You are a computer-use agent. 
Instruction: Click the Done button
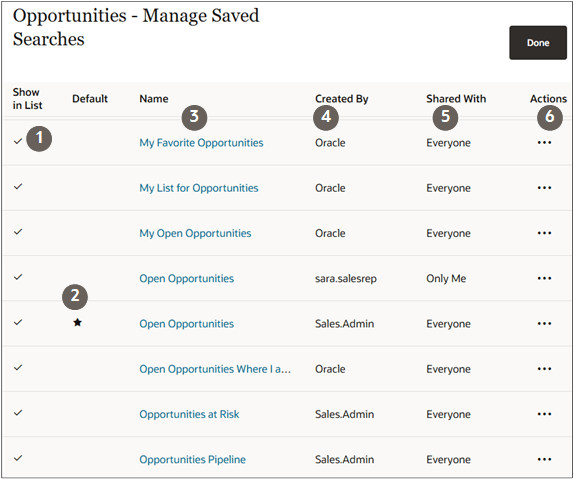pyautogui.click(x=538, y=43)
